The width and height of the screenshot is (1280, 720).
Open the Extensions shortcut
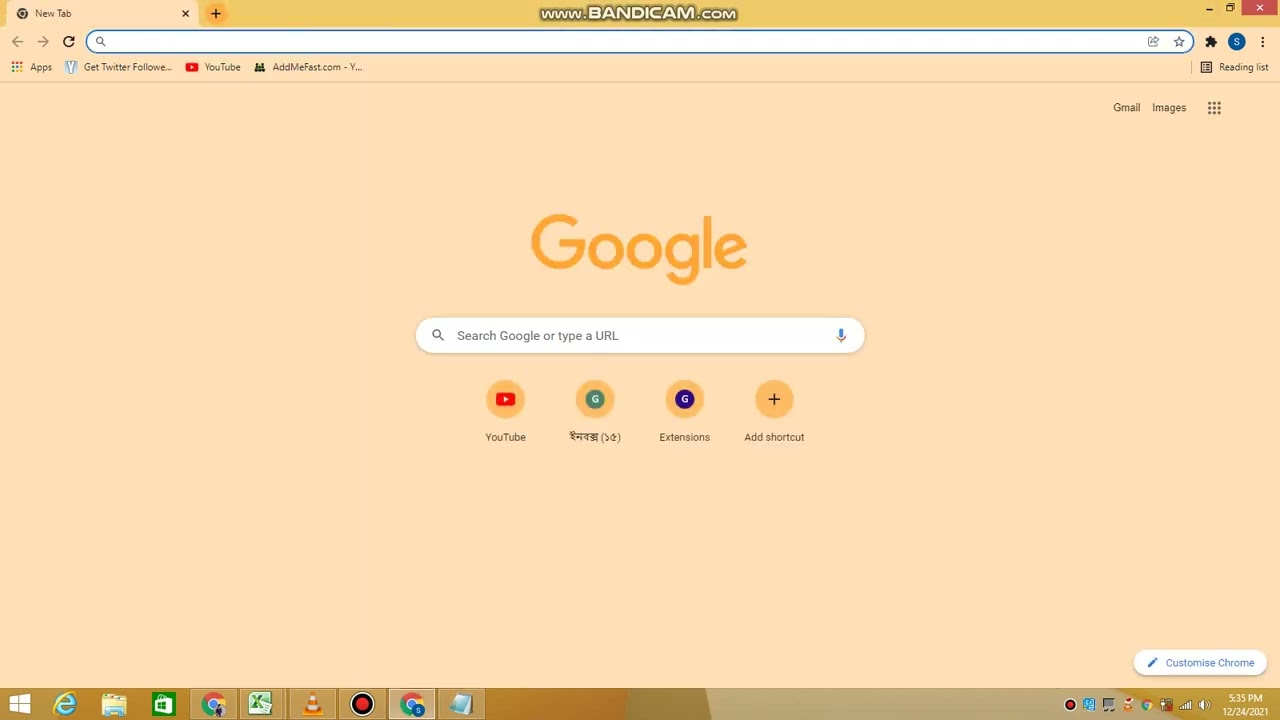[x=684, y=399]
